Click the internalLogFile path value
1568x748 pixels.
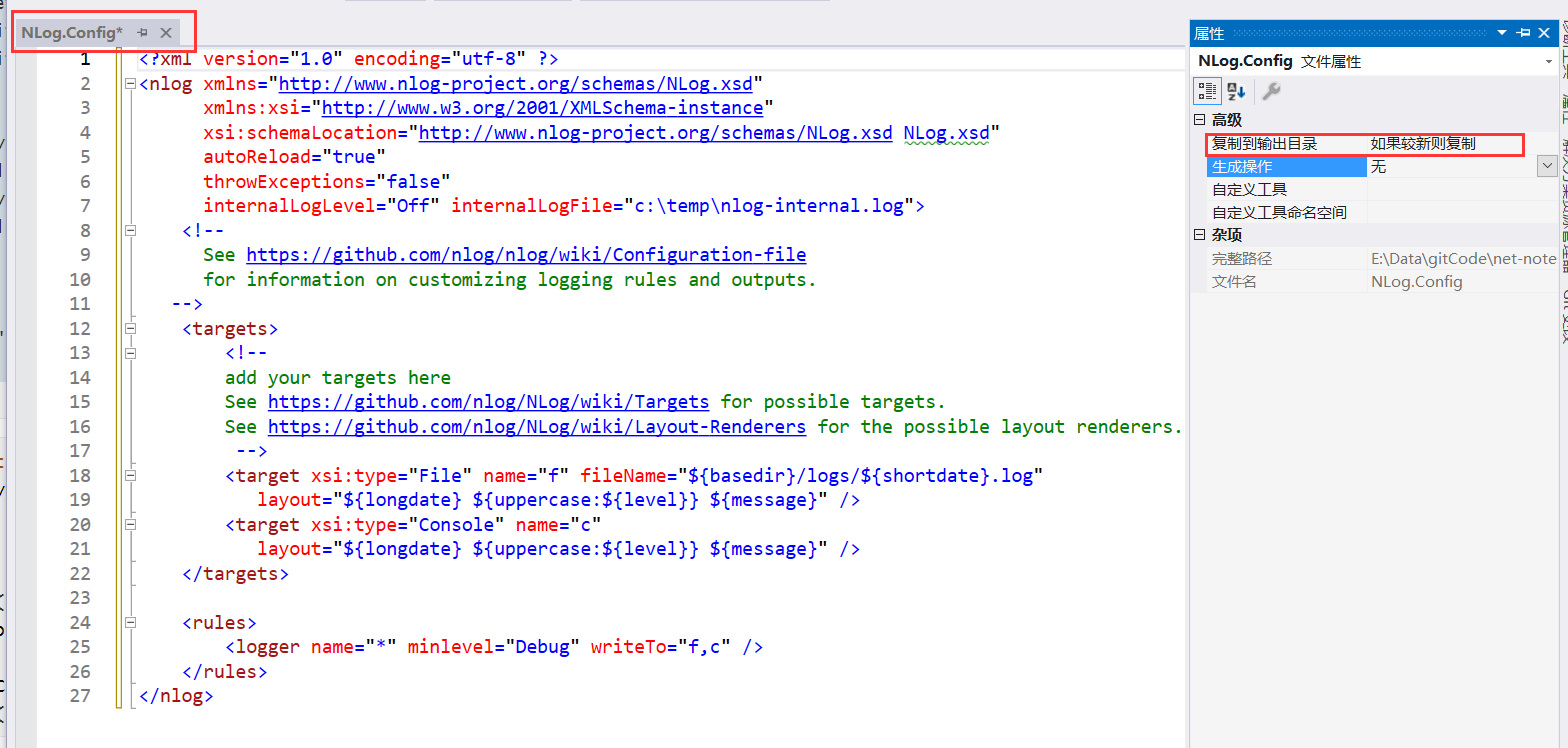coord(769,206)
